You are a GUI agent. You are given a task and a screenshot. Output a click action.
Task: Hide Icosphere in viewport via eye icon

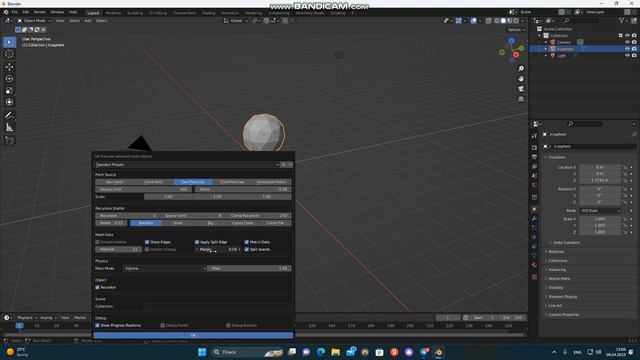pos(627,49)
